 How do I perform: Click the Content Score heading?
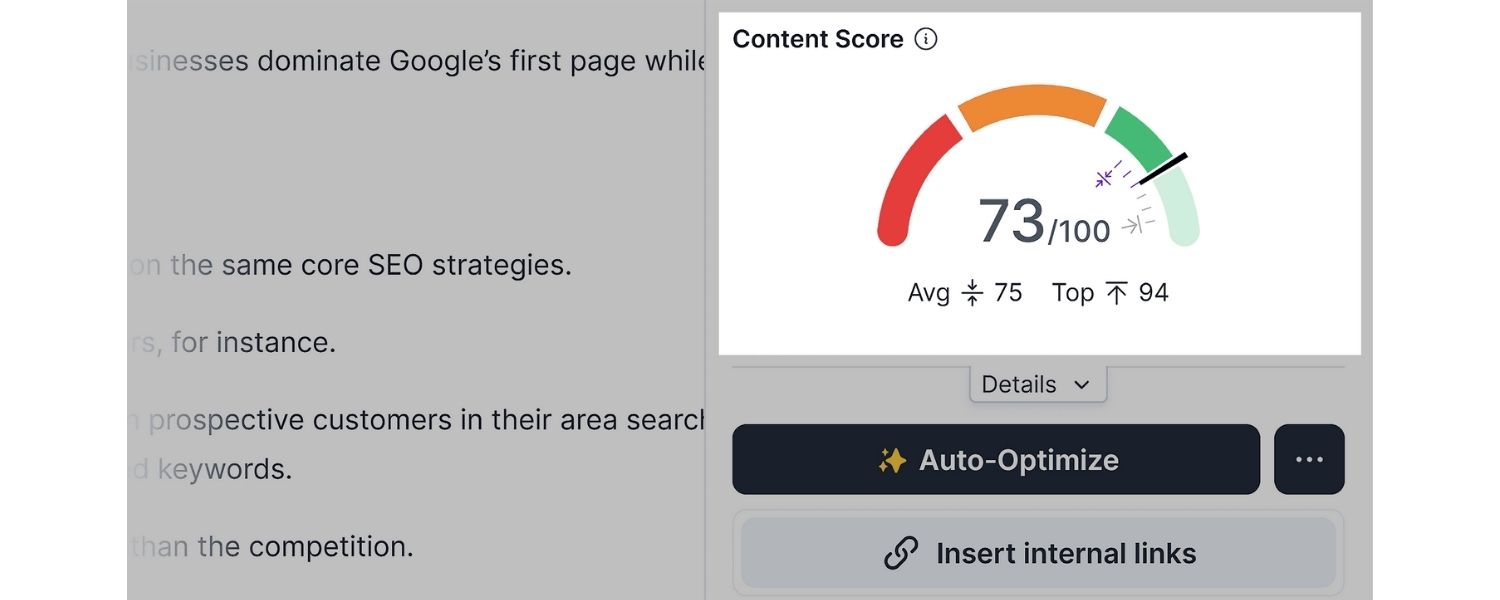(817, 40)
